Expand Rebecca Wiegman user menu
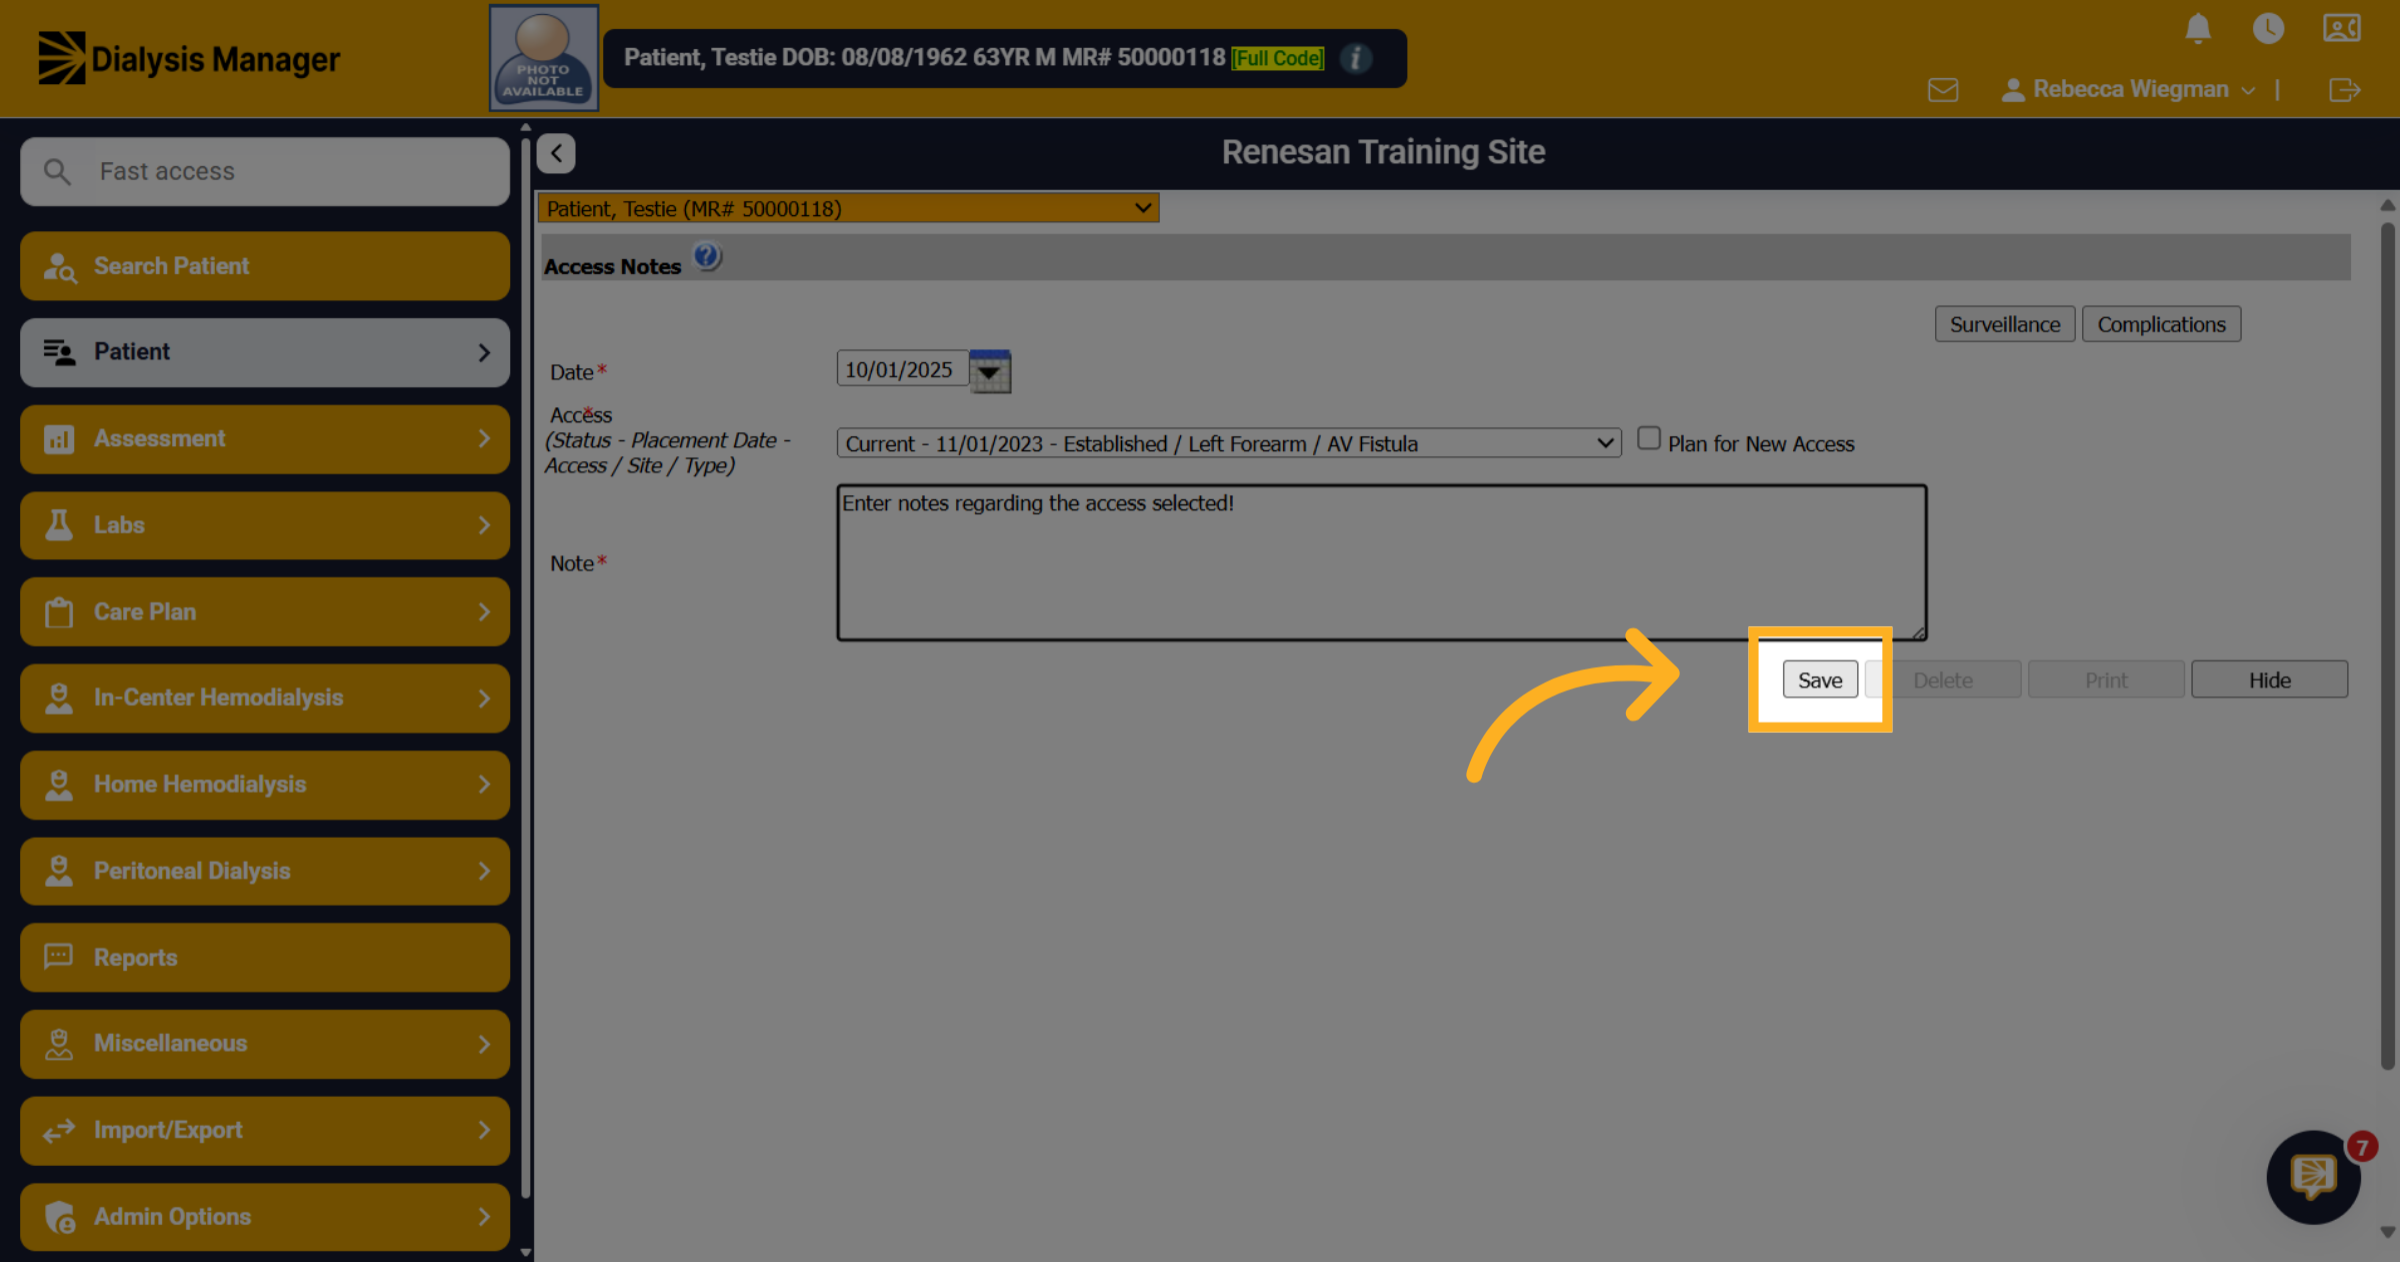The height and width of the screenshot is (1262, 2400). point(2128,89)
